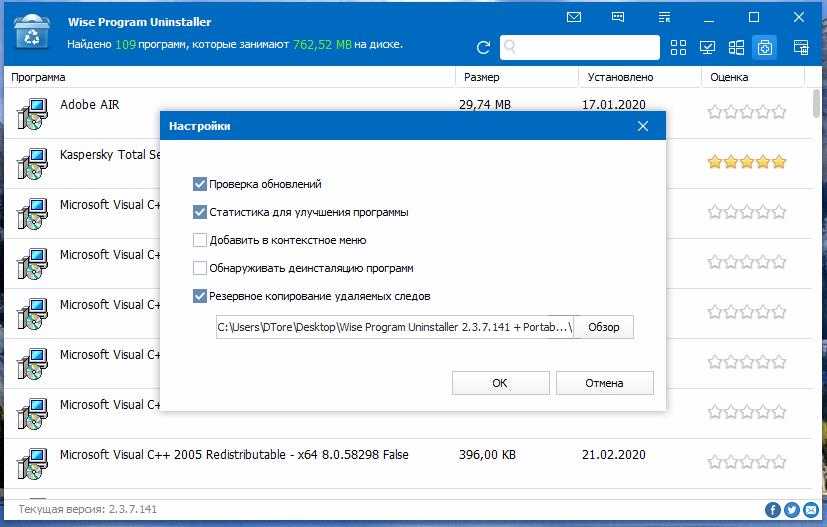This screenshot has height=527, width=827.
Task: Click the search field in the toolbar
Action: coord(580,47)
